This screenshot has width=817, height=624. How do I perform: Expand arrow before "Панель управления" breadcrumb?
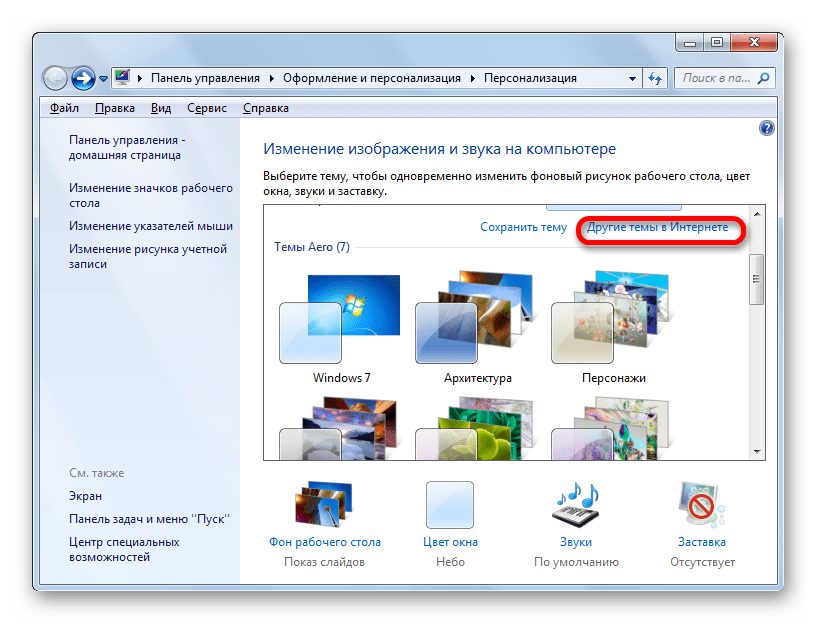click(140, 79)
